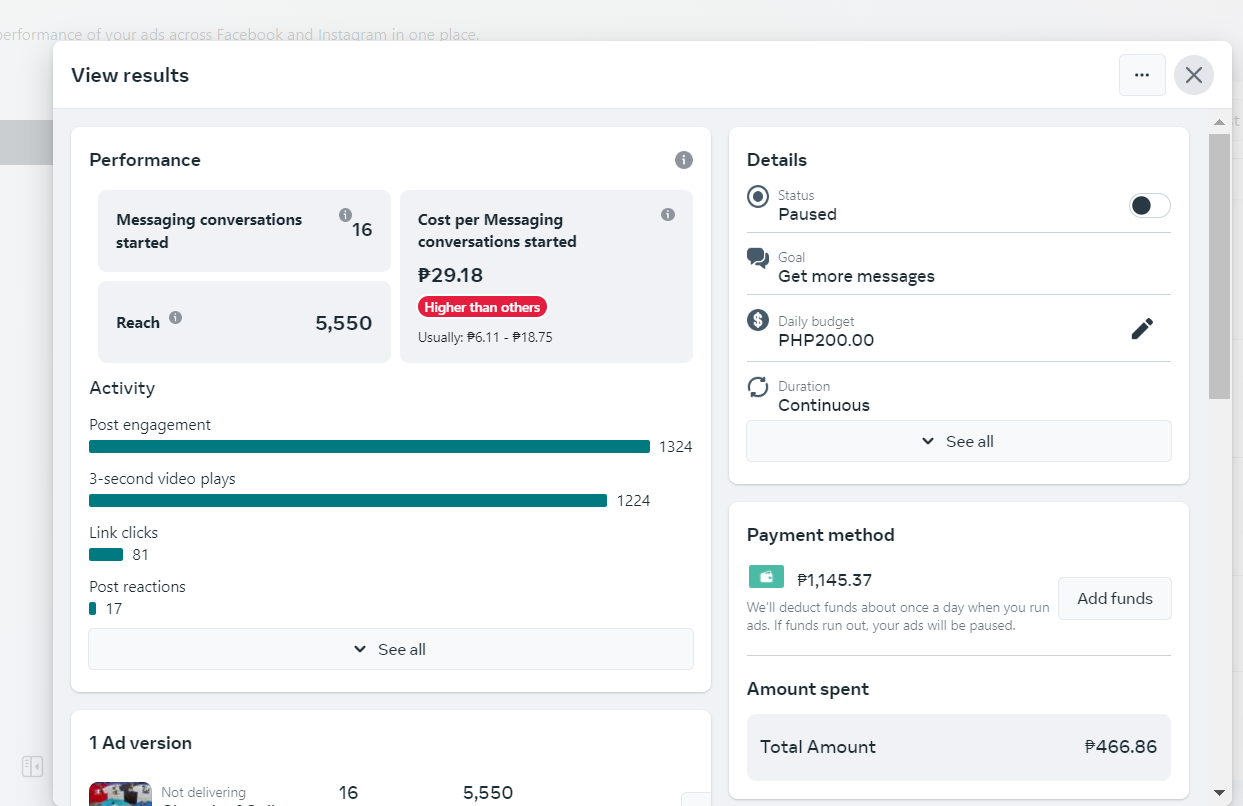This screenshot has height=806, width=1243.
Task: Toggle the ad Status switch
Action: (1149, 206)
